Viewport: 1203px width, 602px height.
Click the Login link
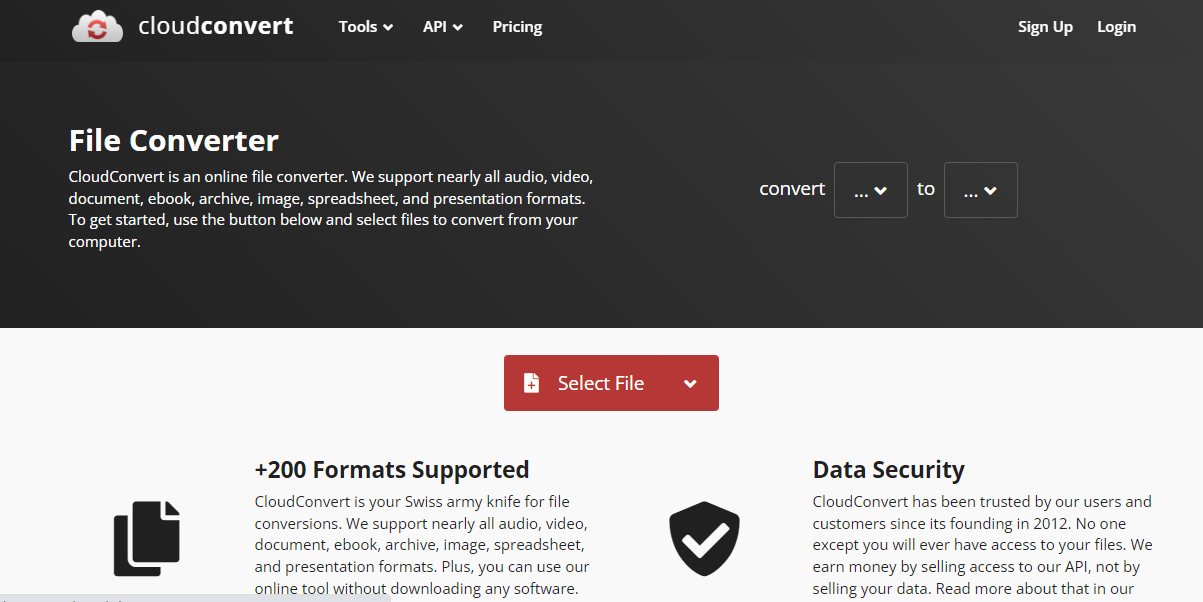tap(1116, 27)
